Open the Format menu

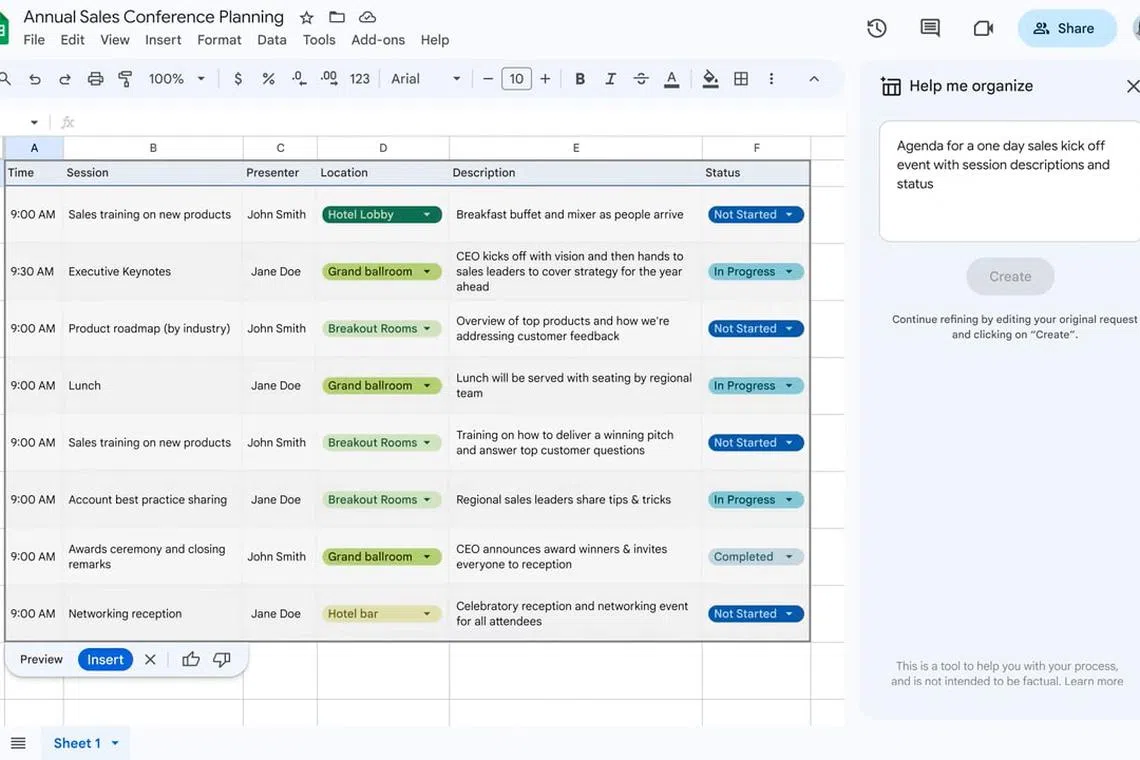(x=219, y=40)
